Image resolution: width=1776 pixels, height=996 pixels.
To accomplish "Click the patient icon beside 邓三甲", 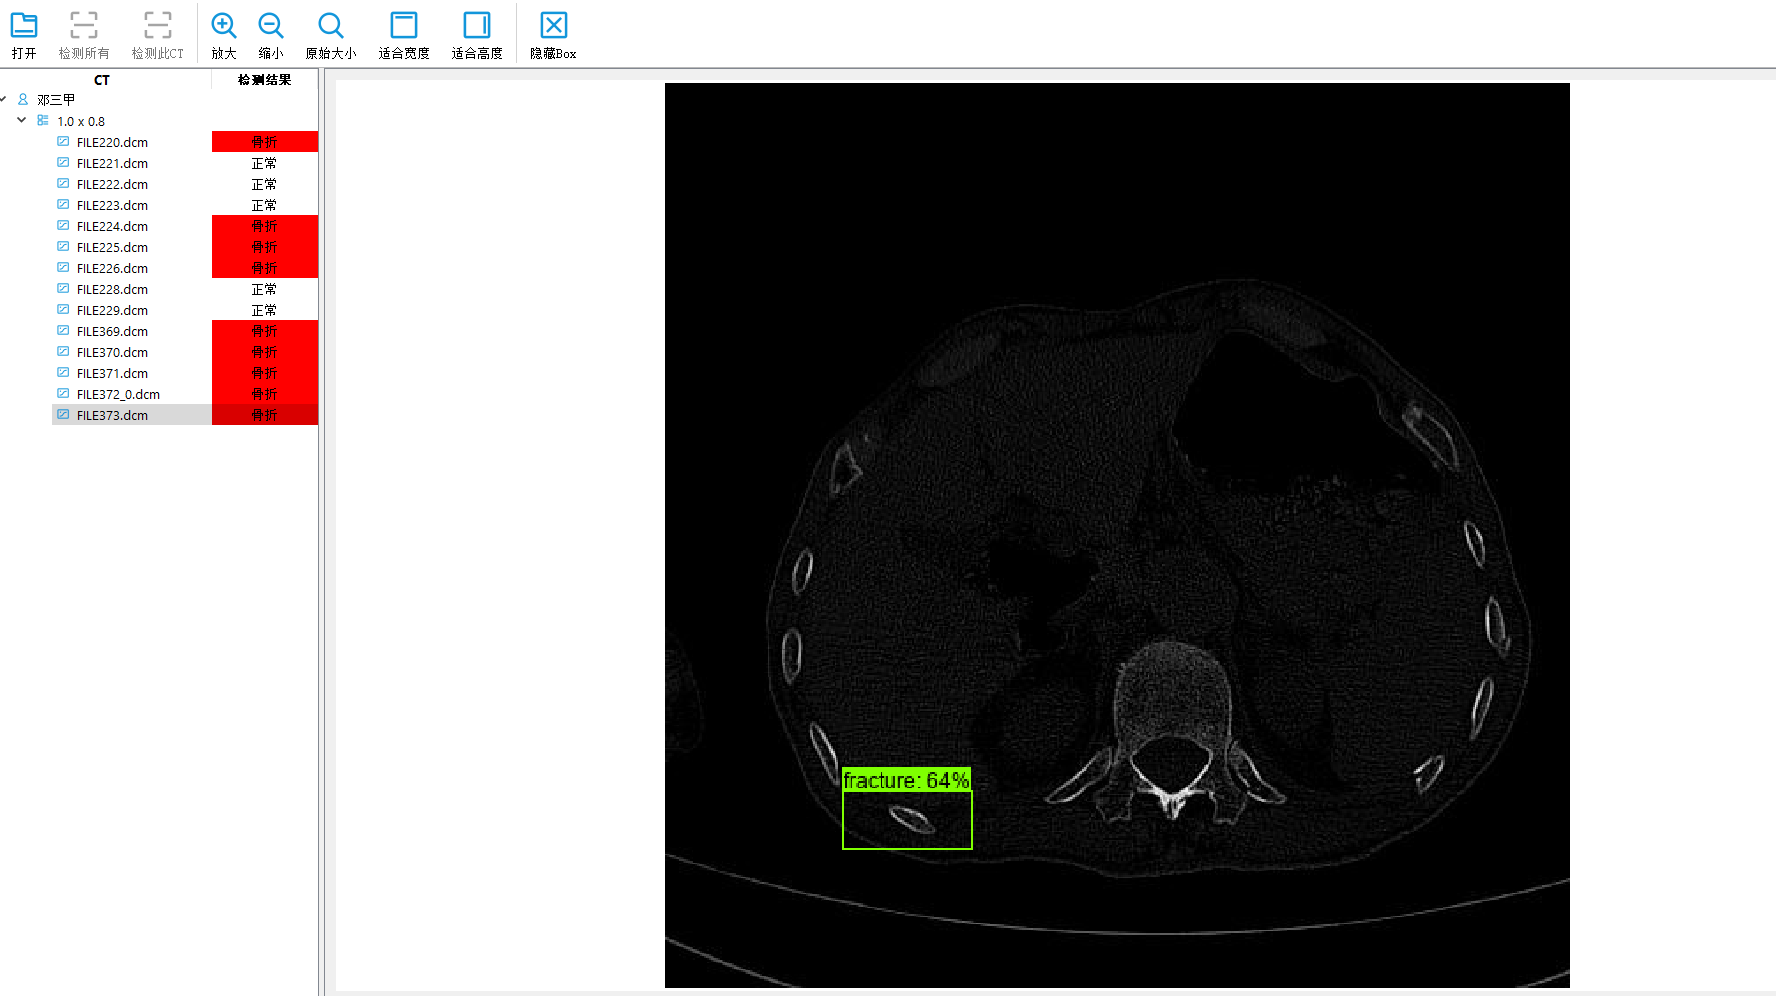I will (x=23, y=99).
